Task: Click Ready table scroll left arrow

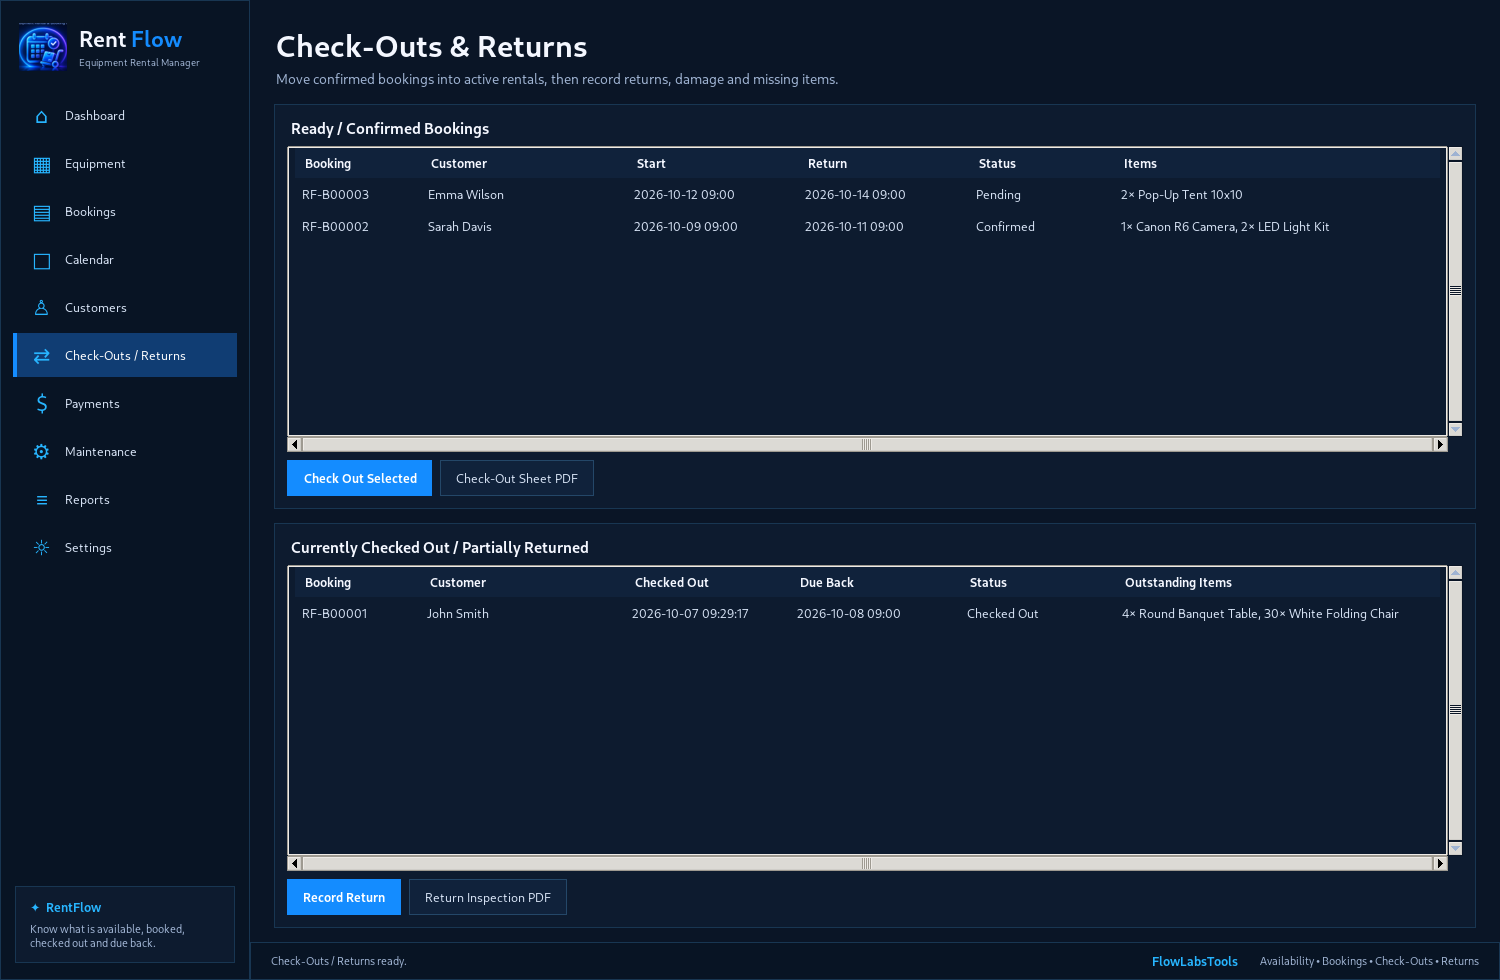Action: point(294,444)
